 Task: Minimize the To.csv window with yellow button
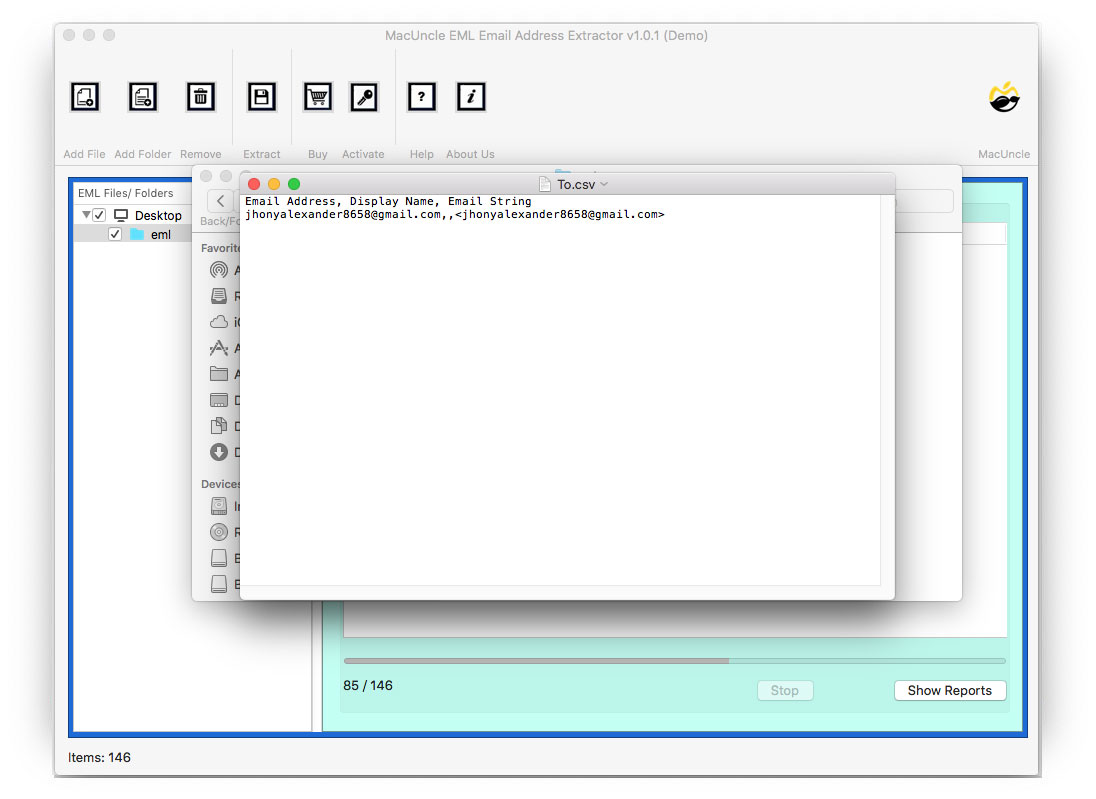click(x=274, y=184)
